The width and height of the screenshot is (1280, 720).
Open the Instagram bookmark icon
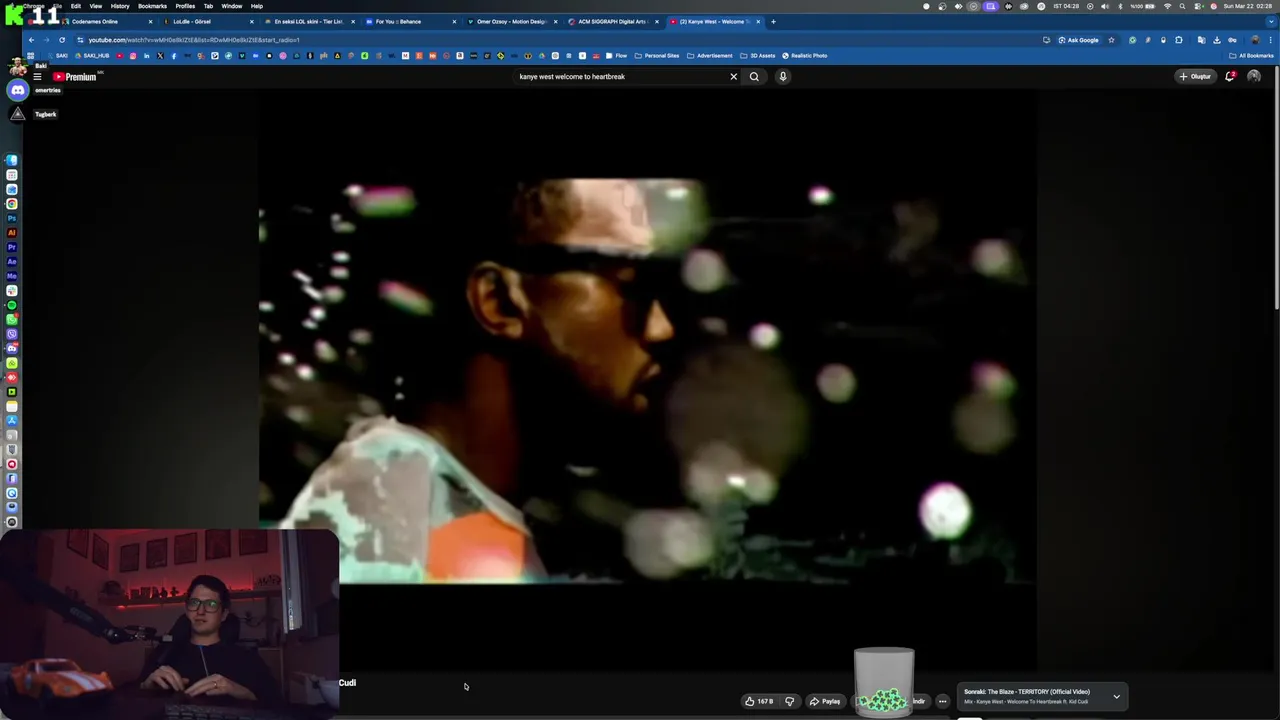coord(133,56)
